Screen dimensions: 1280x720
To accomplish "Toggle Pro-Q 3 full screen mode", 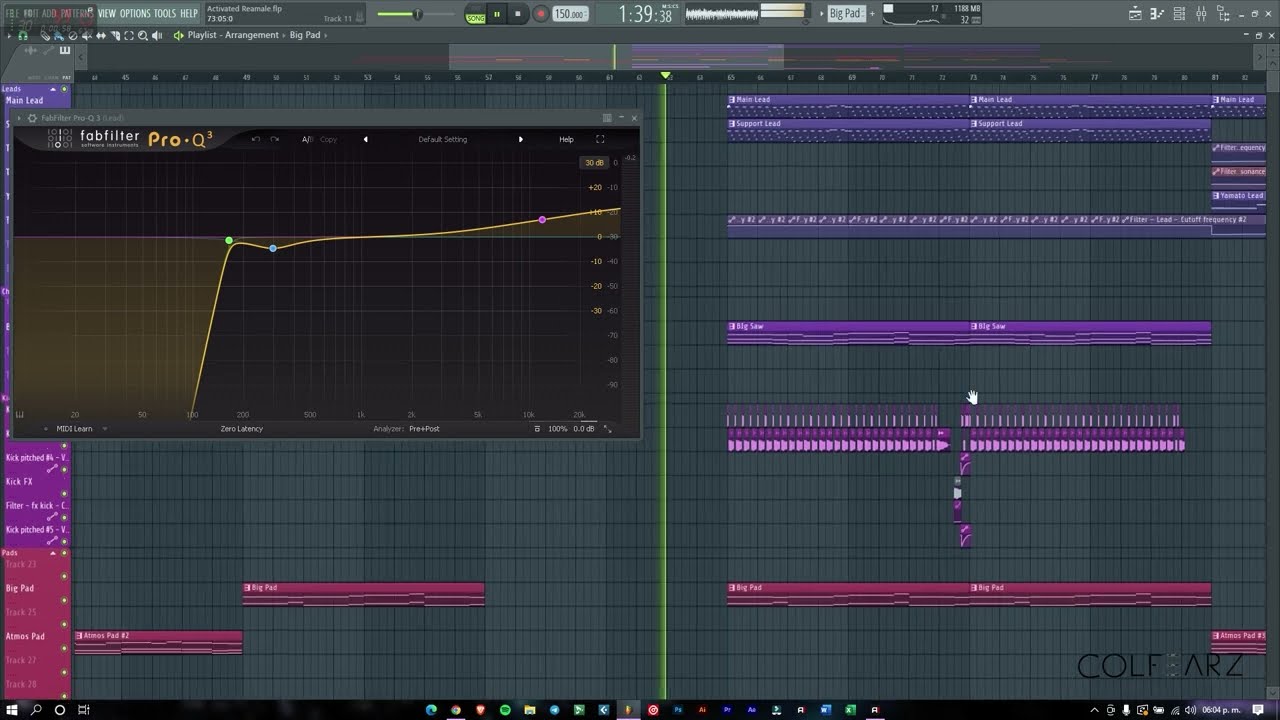I will pyautogui.click(x=600, y=140).
